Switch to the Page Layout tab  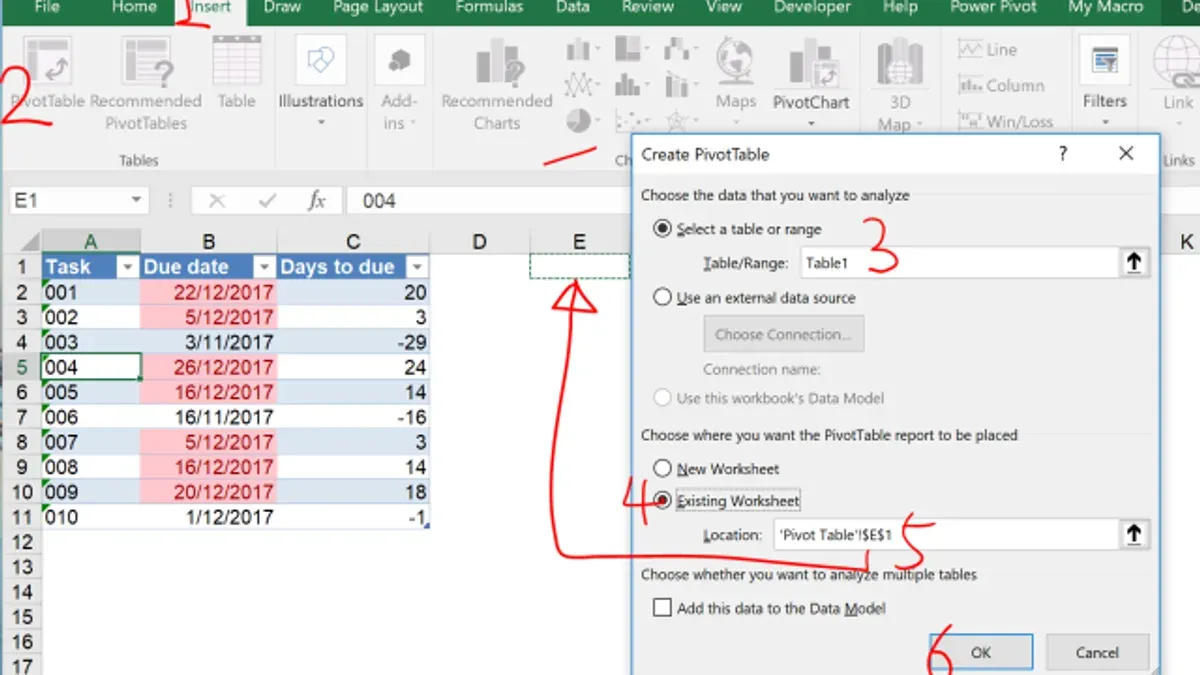click(378, 8)
